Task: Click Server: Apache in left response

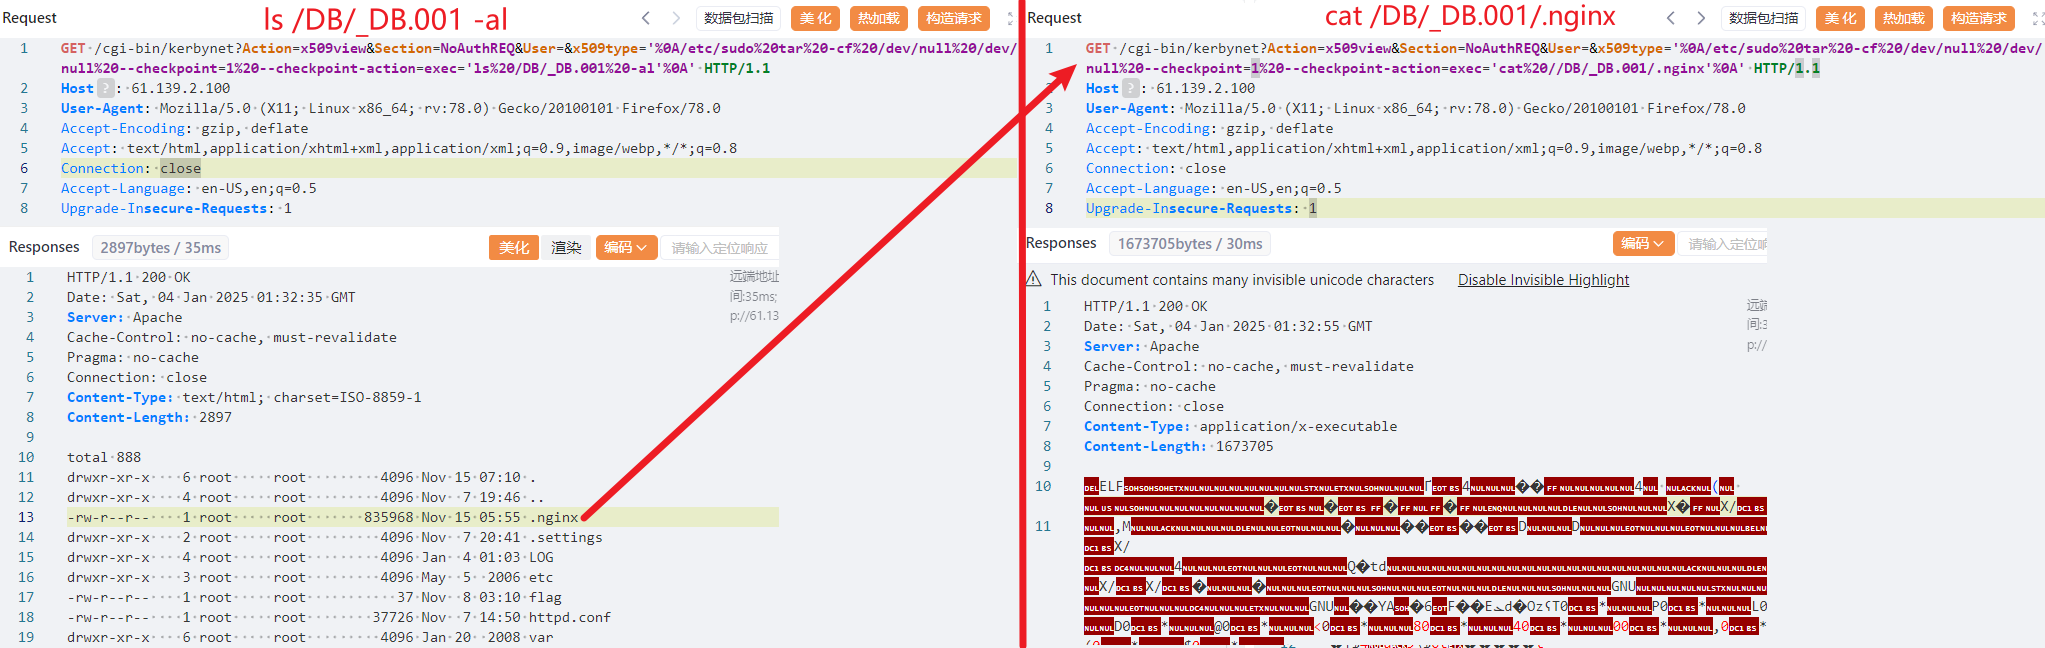Action: click(x=125, y=317)
